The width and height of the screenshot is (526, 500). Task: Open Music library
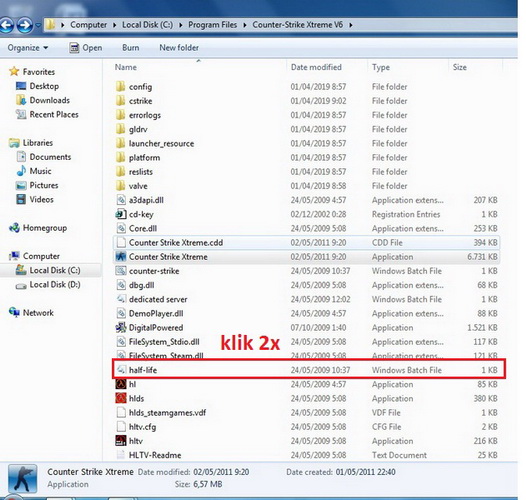34,171
